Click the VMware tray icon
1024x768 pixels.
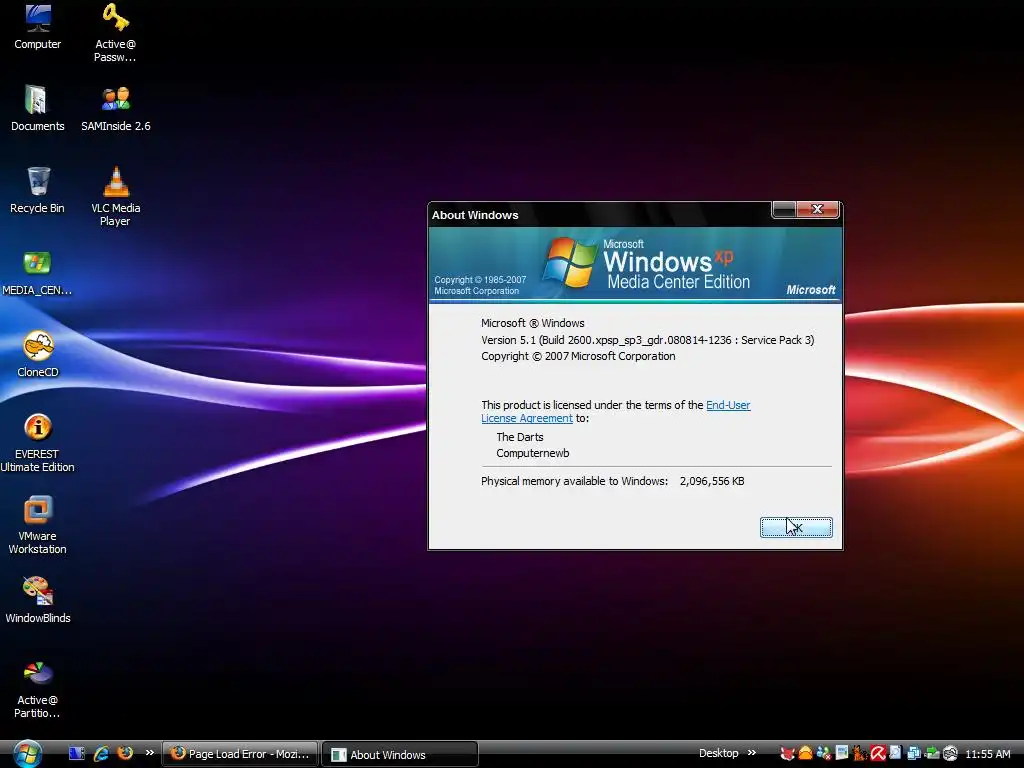914,754
